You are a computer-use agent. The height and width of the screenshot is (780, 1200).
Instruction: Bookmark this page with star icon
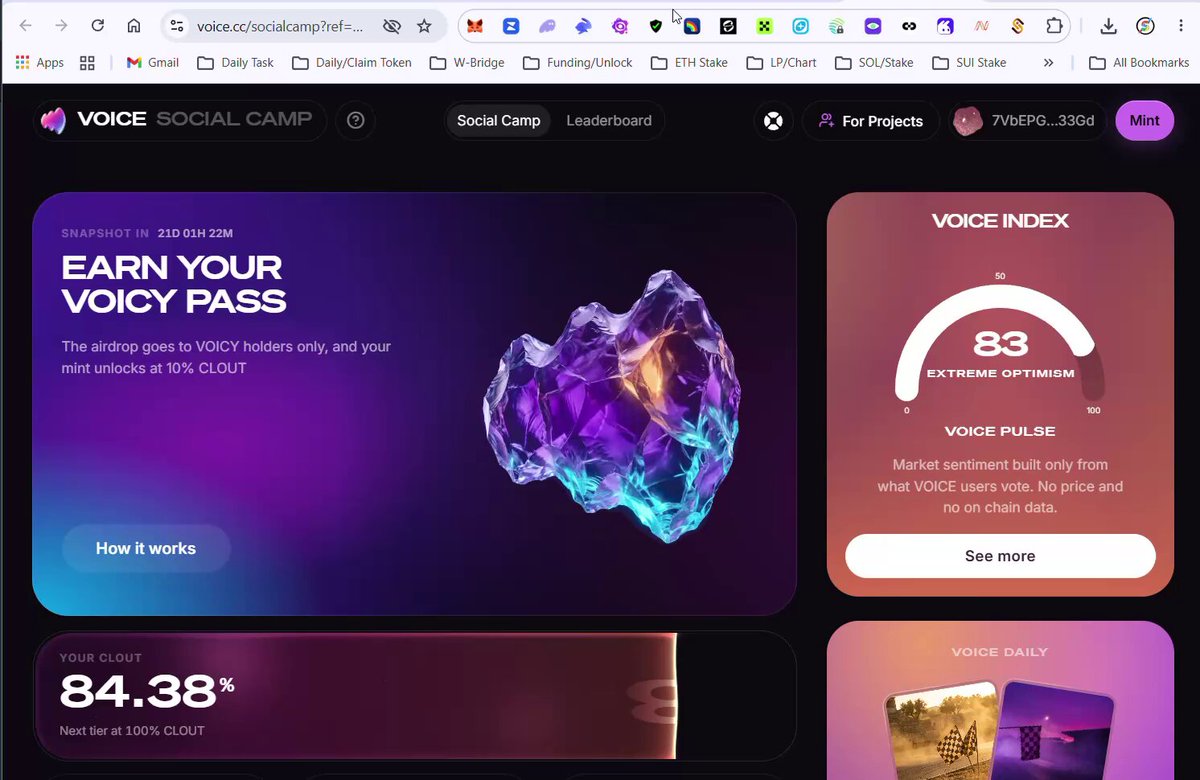click(x=424, y=26)
